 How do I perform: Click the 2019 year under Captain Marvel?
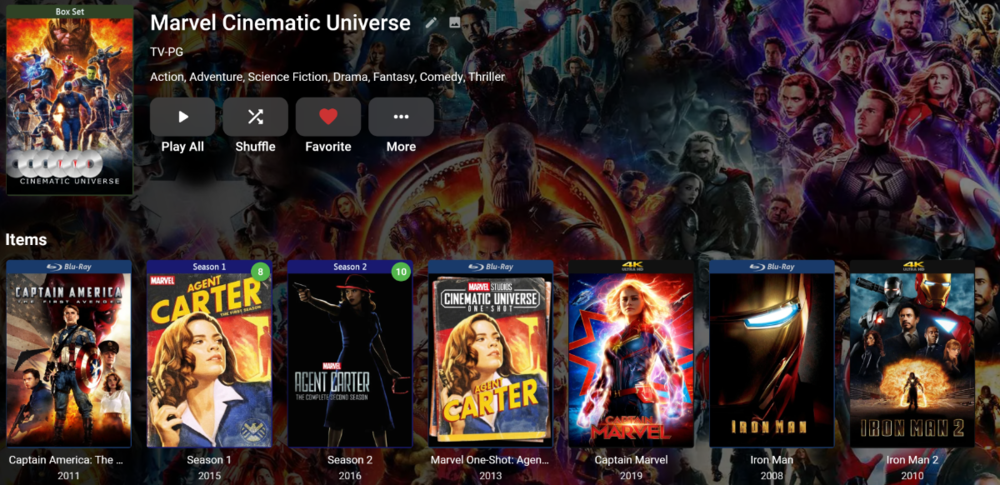[x=631, y=476]
